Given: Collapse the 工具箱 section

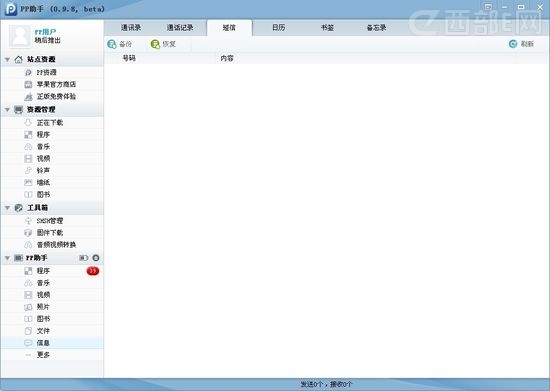Looking at the screenshot, I should pos(7,208).
